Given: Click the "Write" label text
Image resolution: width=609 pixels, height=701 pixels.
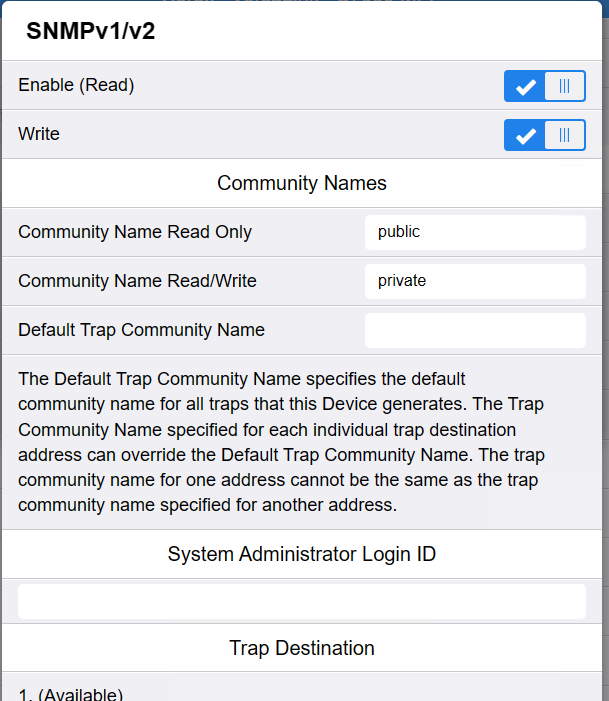Looking at the screenshot, I should (39, 134).
